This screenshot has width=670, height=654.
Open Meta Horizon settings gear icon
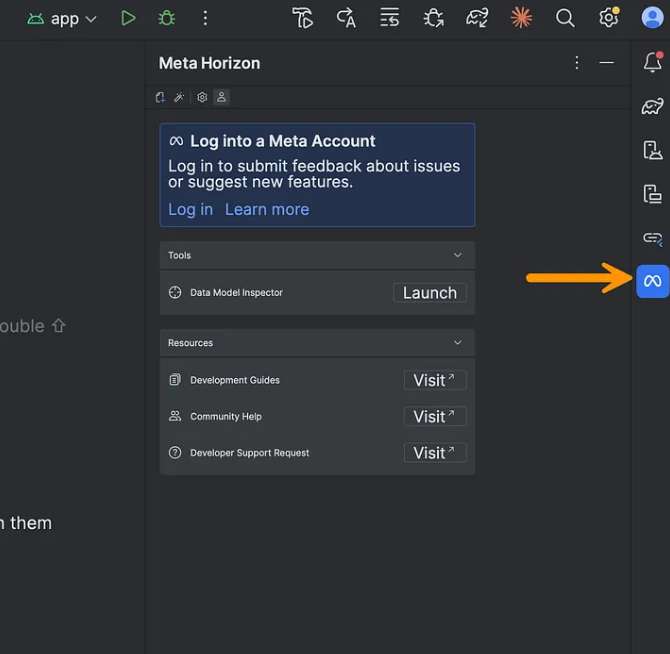point(202,97)
